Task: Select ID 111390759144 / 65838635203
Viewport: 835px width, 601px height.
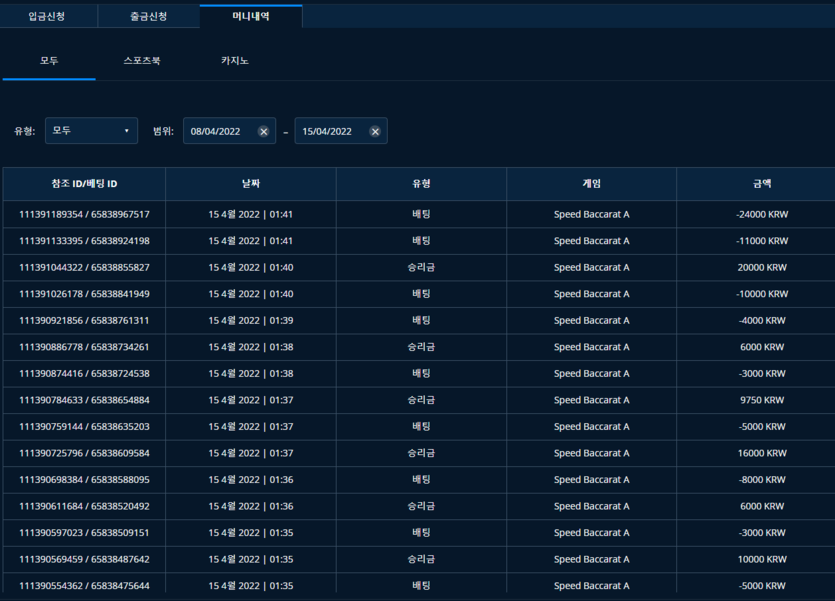Action: click(x=84, y=427)
